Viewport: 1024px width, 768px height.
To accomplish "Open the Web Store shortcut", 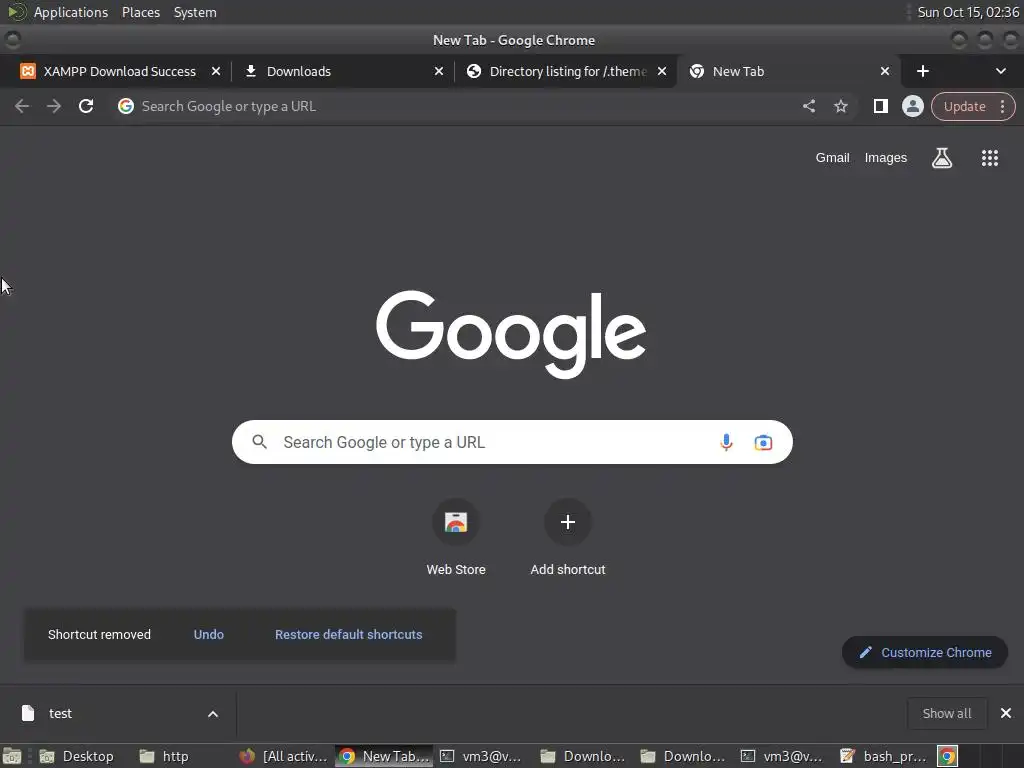I will coord(456,537).
